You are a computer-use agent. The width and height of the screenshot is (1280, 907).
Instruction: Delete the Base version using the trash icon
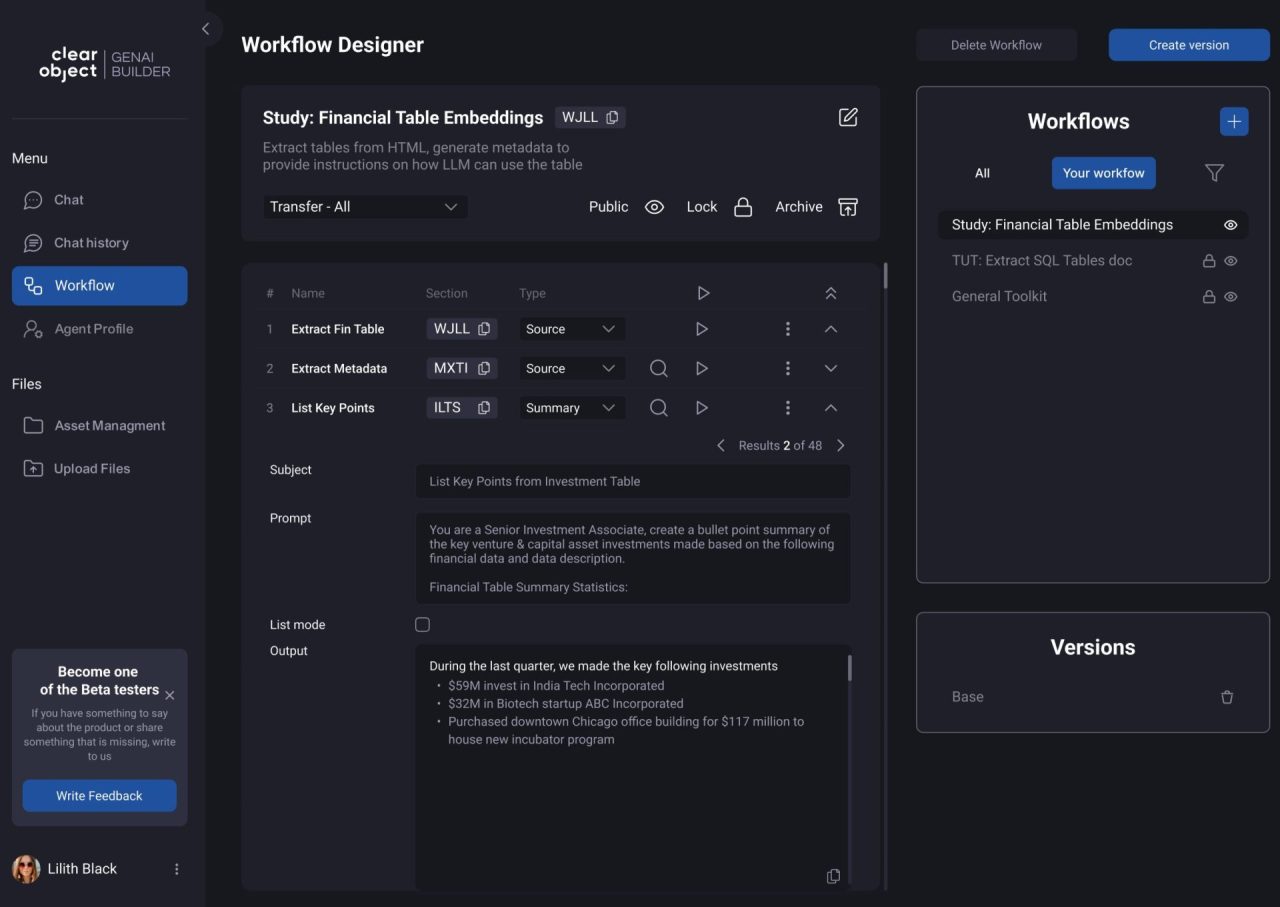(x=1227, y=697)
